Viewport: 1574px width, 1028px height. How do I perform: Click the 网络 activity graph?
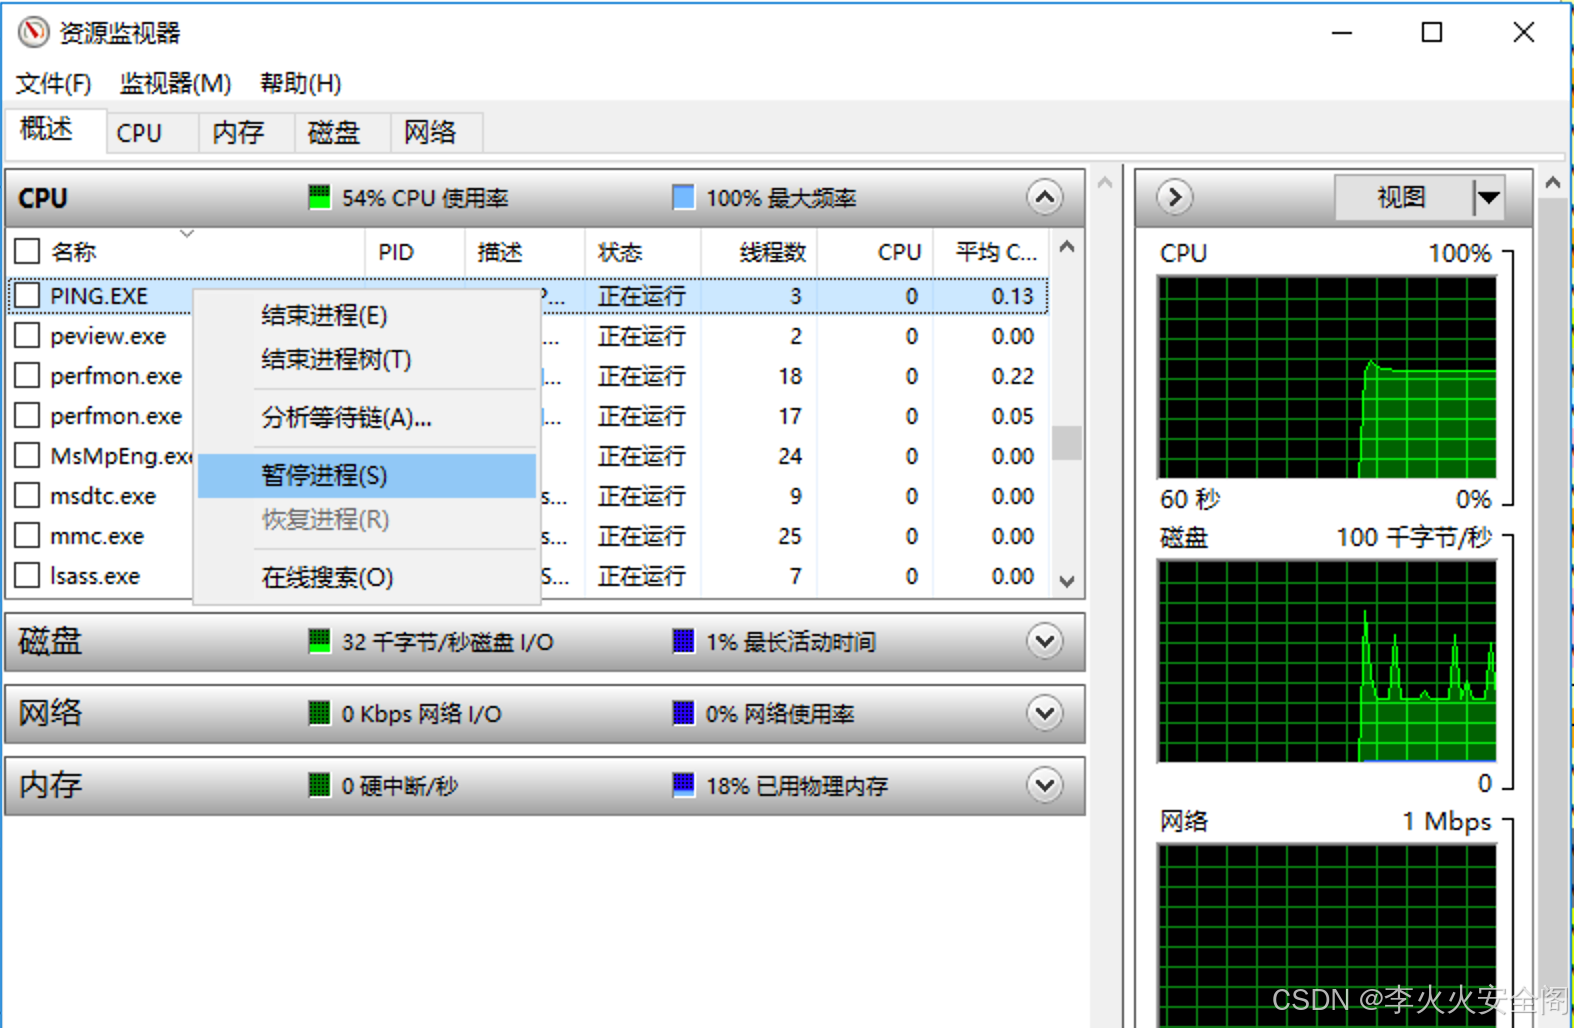[x=1327, y=935]
